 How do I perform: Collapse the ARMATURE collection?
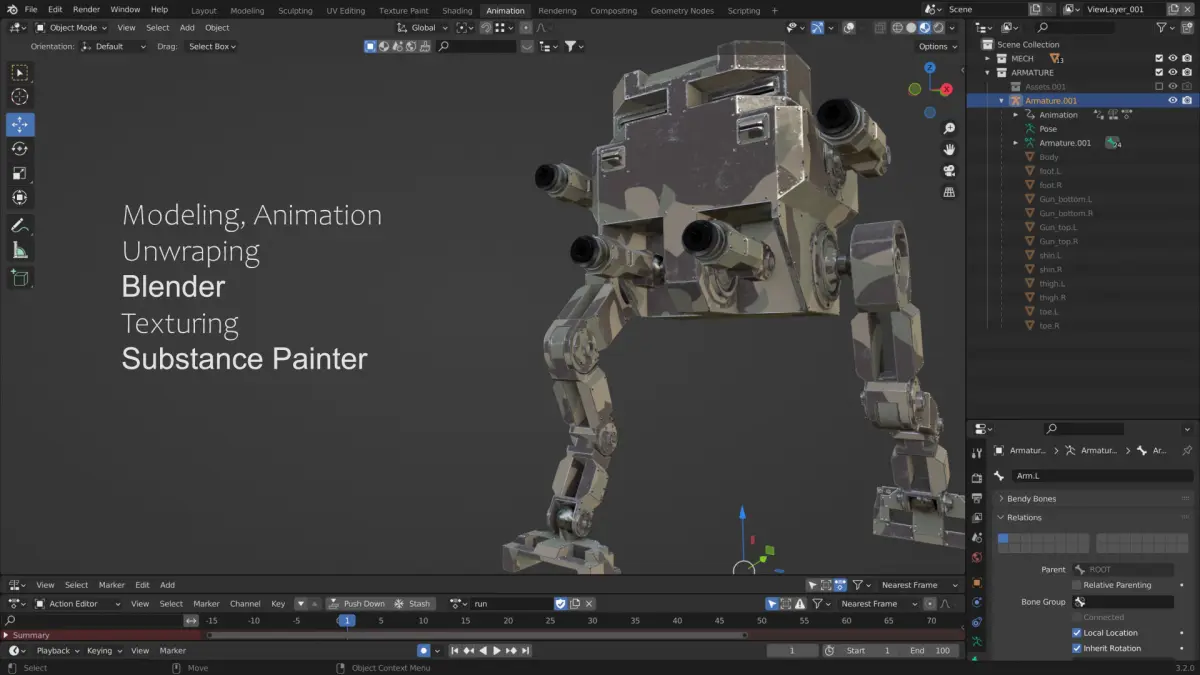tap(988, 73)
